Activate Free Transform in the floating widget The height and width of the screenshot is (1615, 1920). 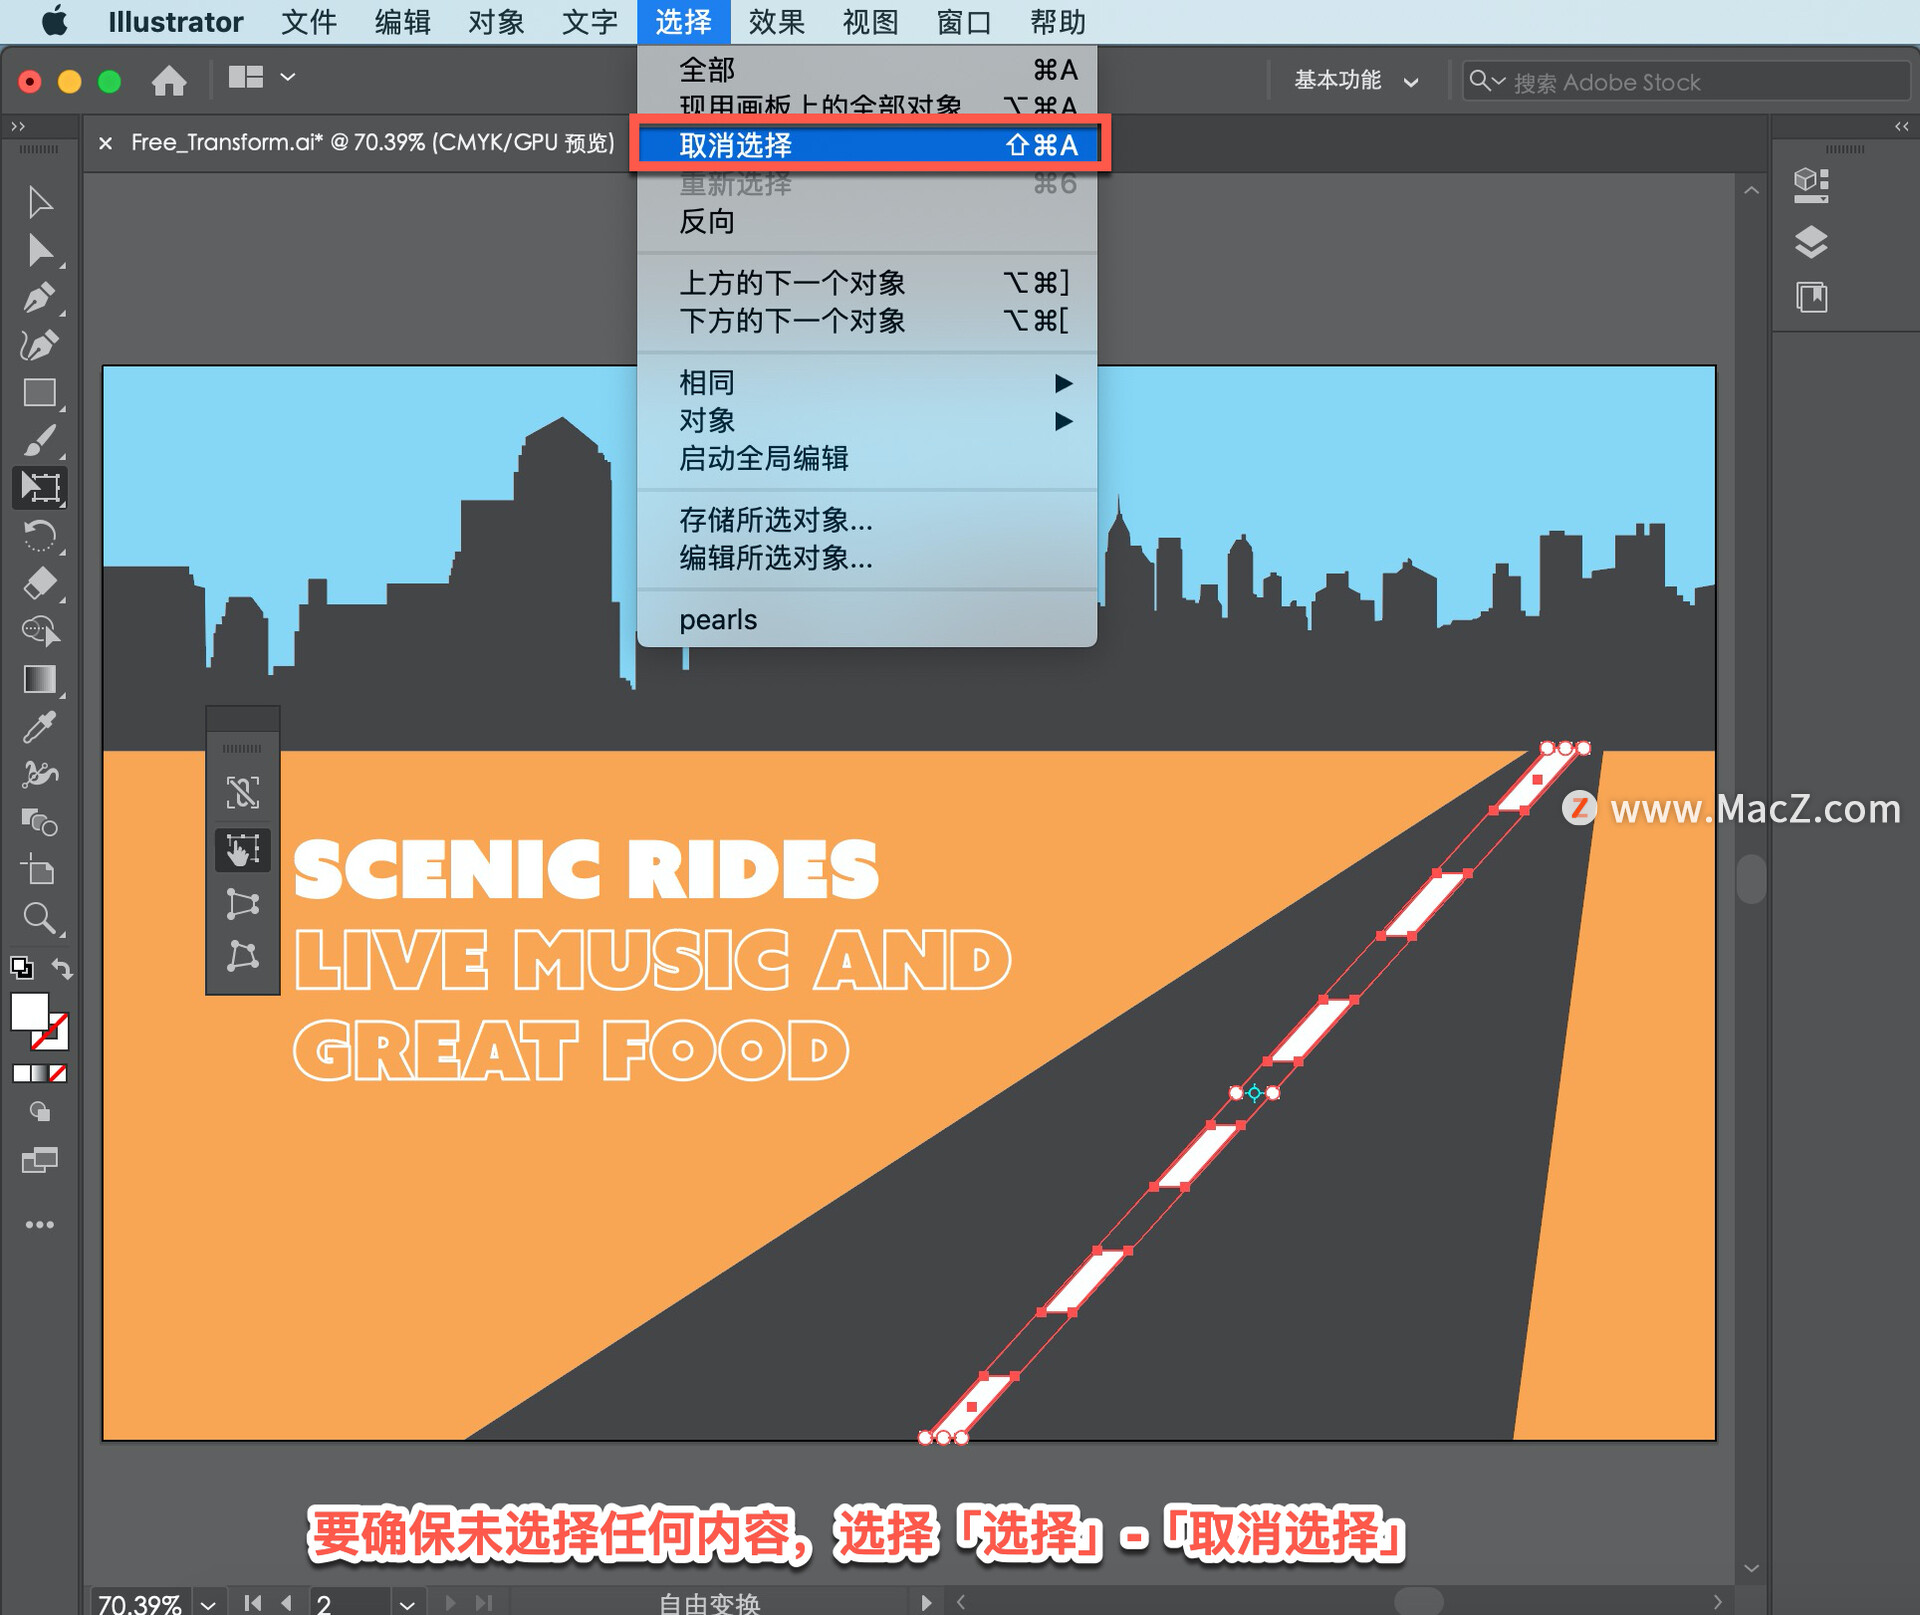[243, 850]
